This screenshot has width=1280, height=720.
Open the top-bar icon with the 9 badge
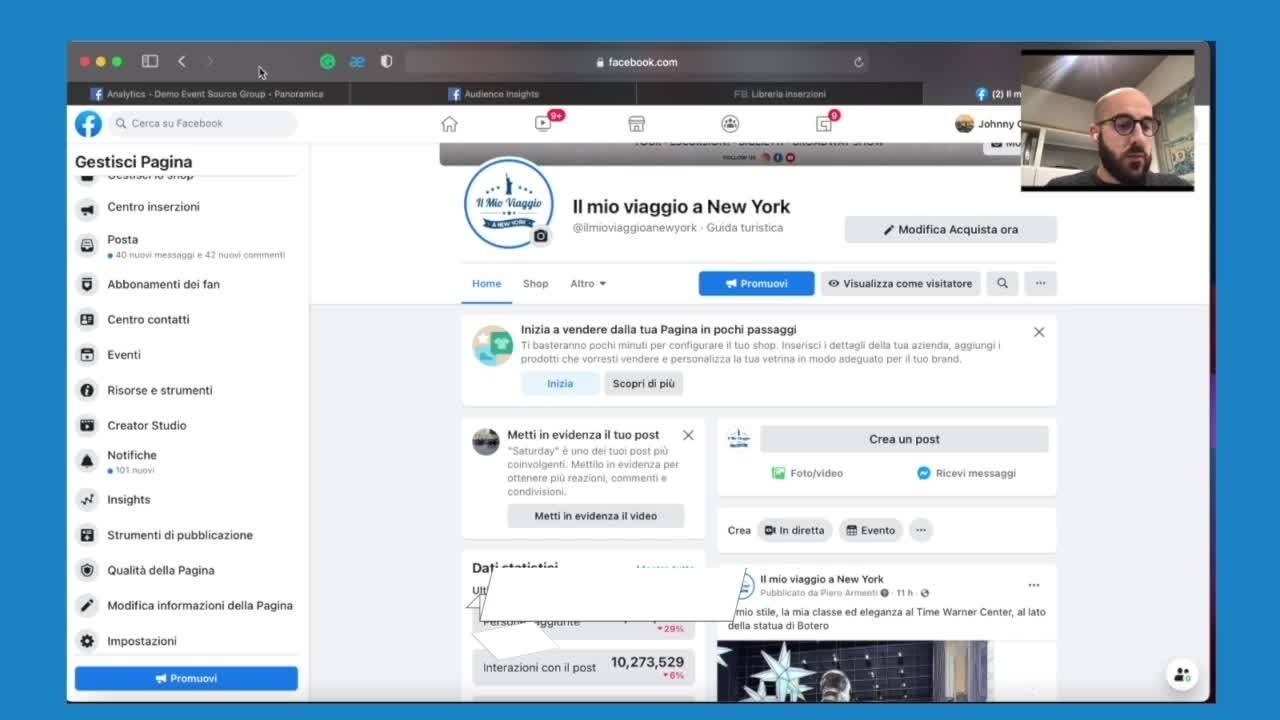click(x=824, y=124)
